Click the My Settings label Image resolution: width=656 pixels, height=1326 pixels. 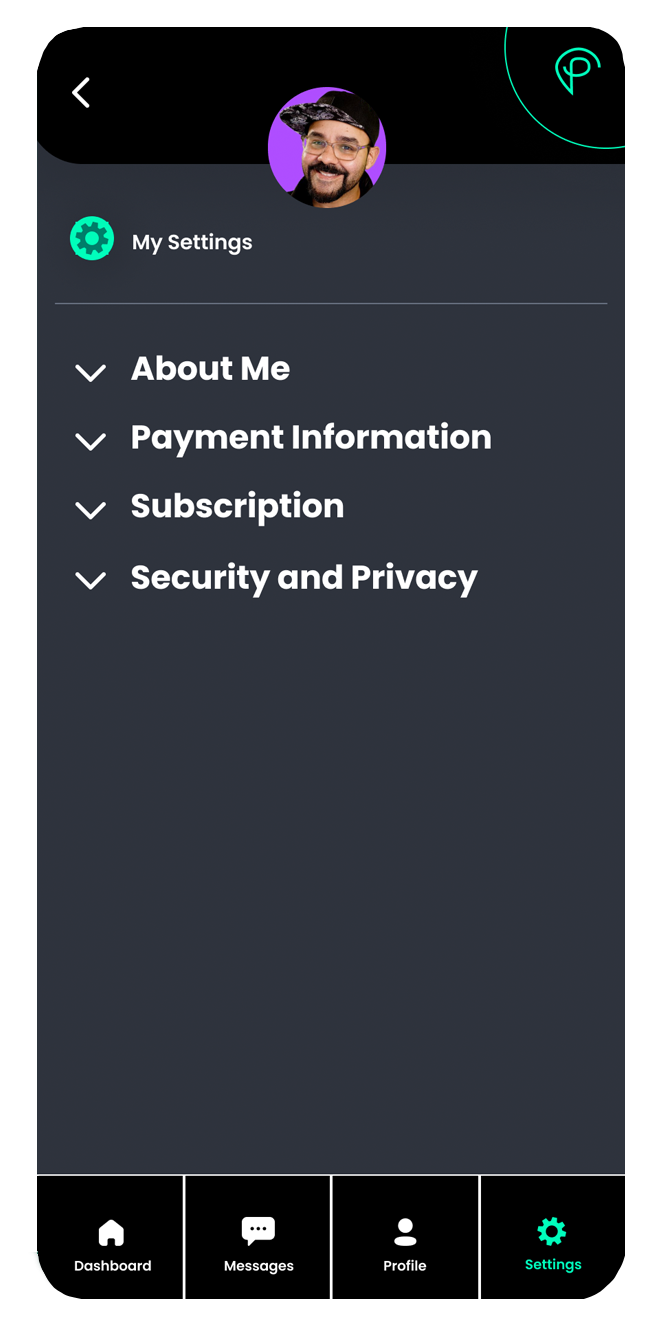click(192, 242)
